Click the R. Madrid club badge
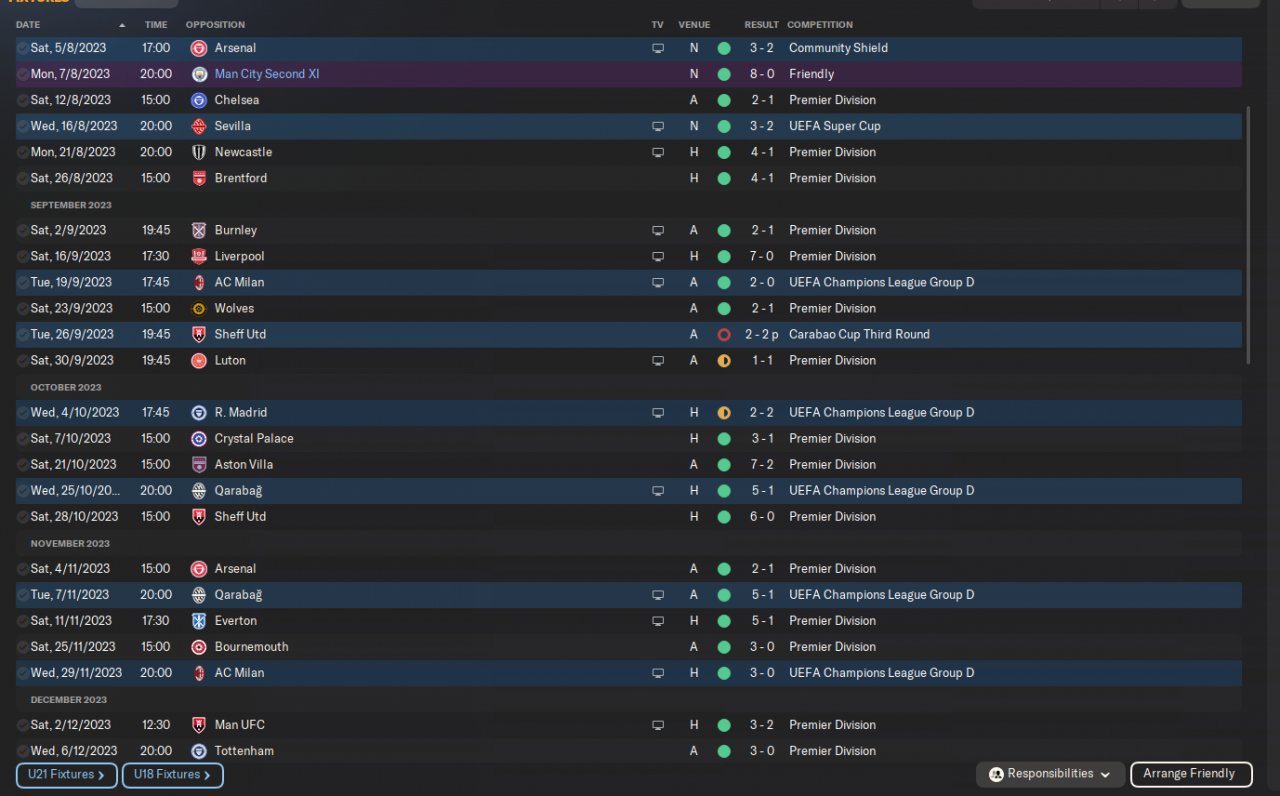The image size is (1280, 796). coord(199,412)
